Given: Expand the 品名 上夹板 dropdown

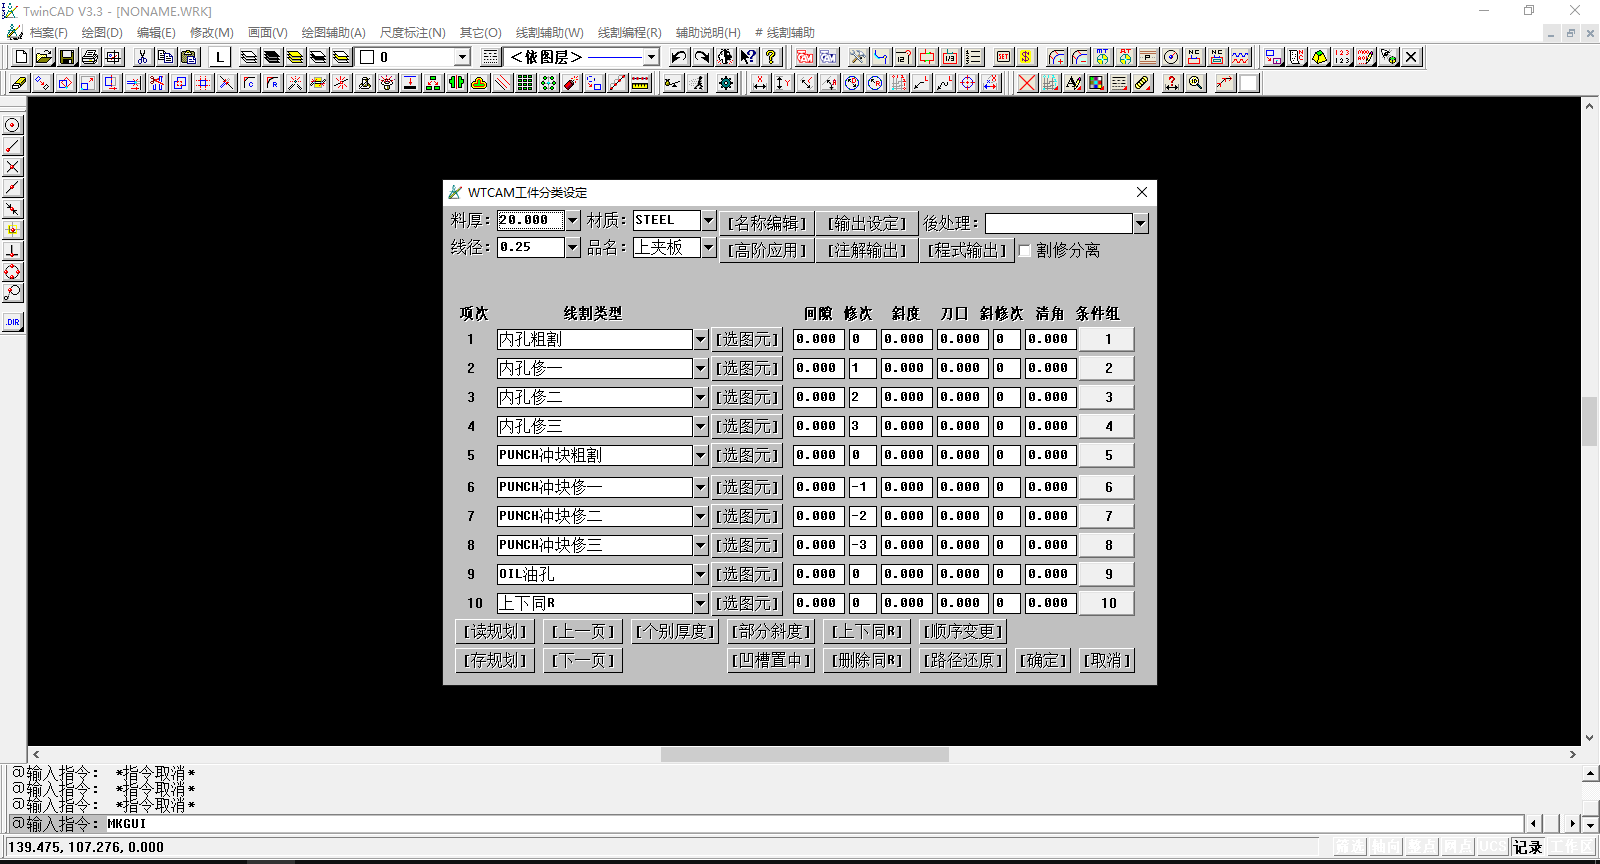Looking at the screenshot, I should [x=709, y=247].
